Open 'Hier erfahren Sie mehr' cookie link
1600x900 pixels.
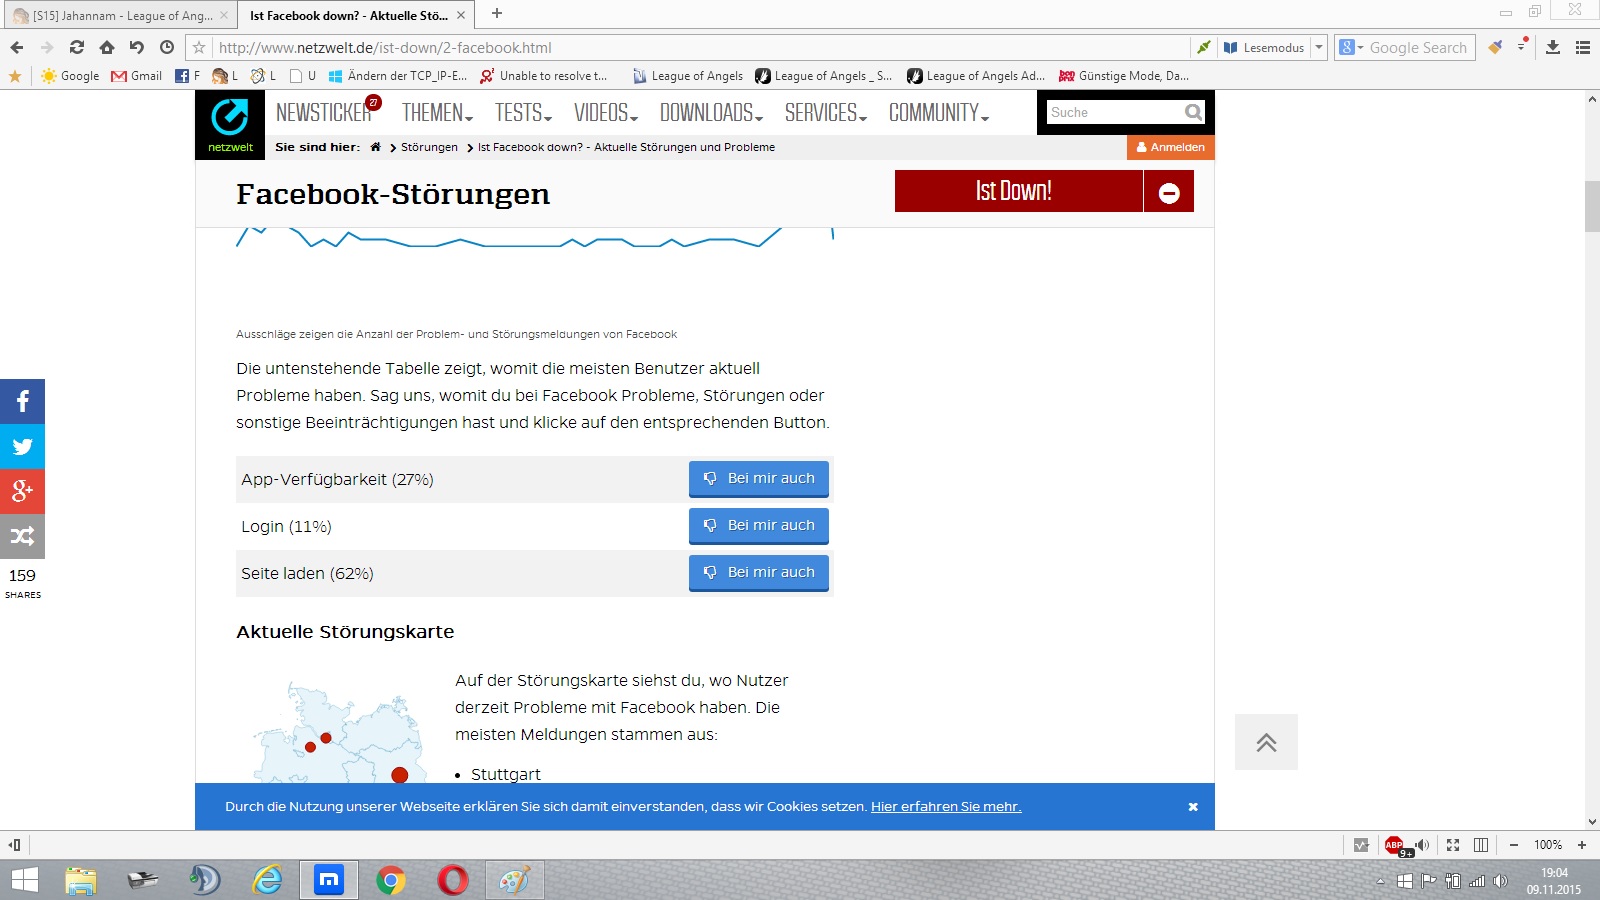(x=945, y=807)
